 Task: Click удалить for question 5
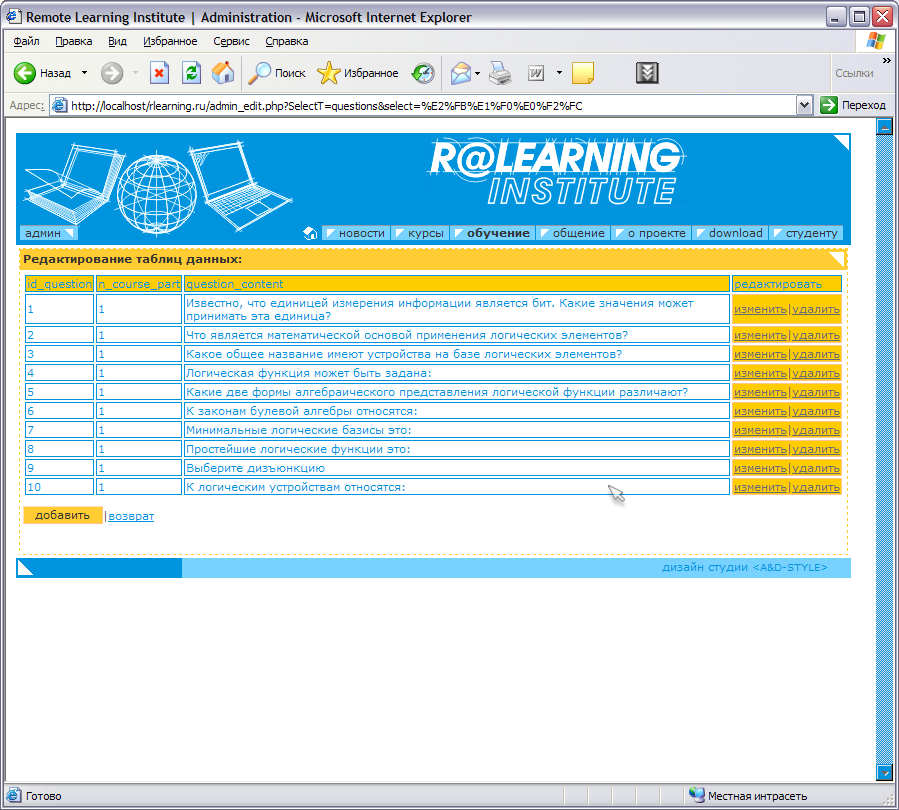coord(816,392)
